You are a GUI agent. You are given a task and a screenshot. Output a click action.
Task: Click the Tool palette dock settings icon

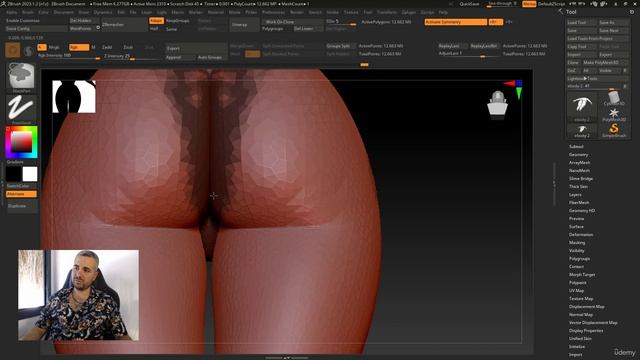click(x=632, y=12)
